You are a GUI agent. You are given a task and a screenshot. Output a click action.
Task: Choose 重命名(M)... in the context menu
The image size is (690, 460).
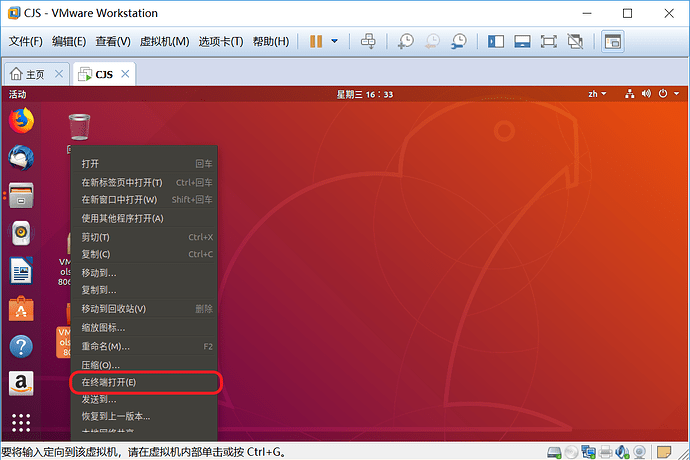point(144,346)
